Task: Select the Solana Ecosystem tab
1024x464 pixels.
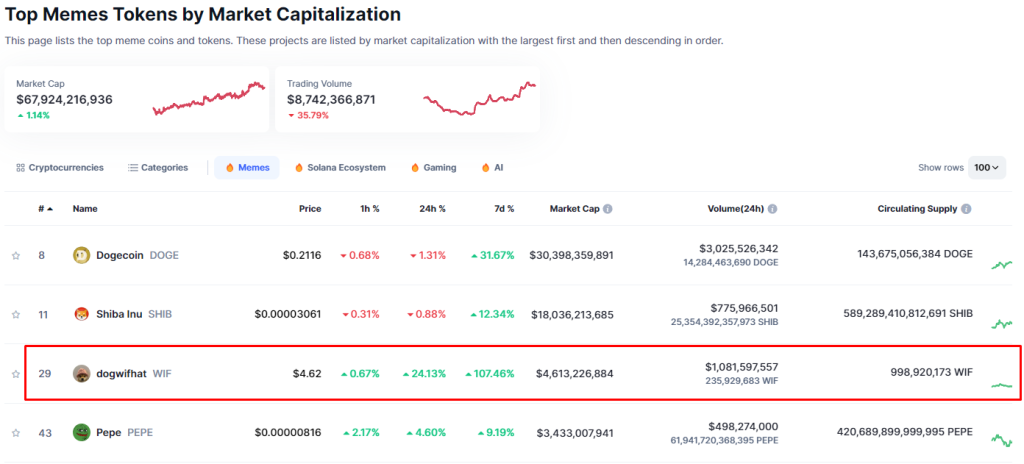Action: tap(340, 168)
